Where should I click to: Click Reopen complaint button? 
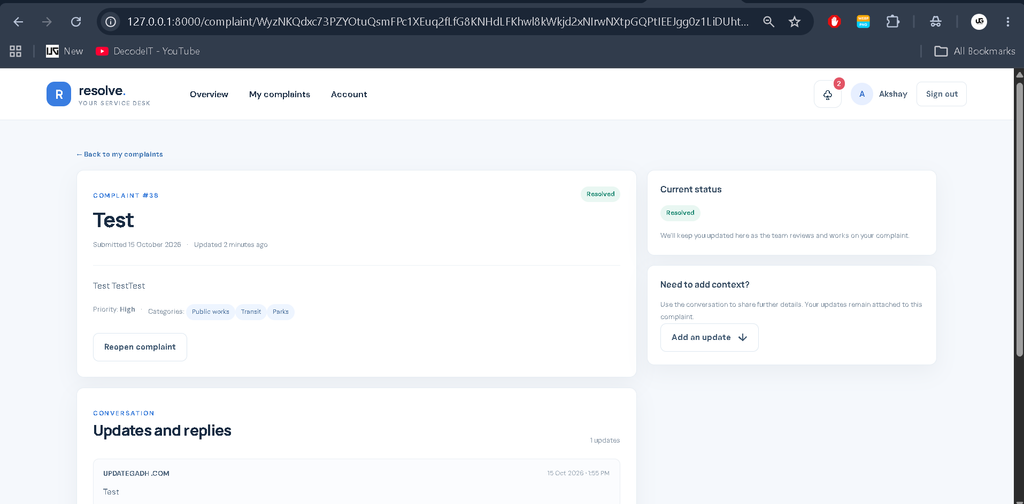(x=140, y=347)
